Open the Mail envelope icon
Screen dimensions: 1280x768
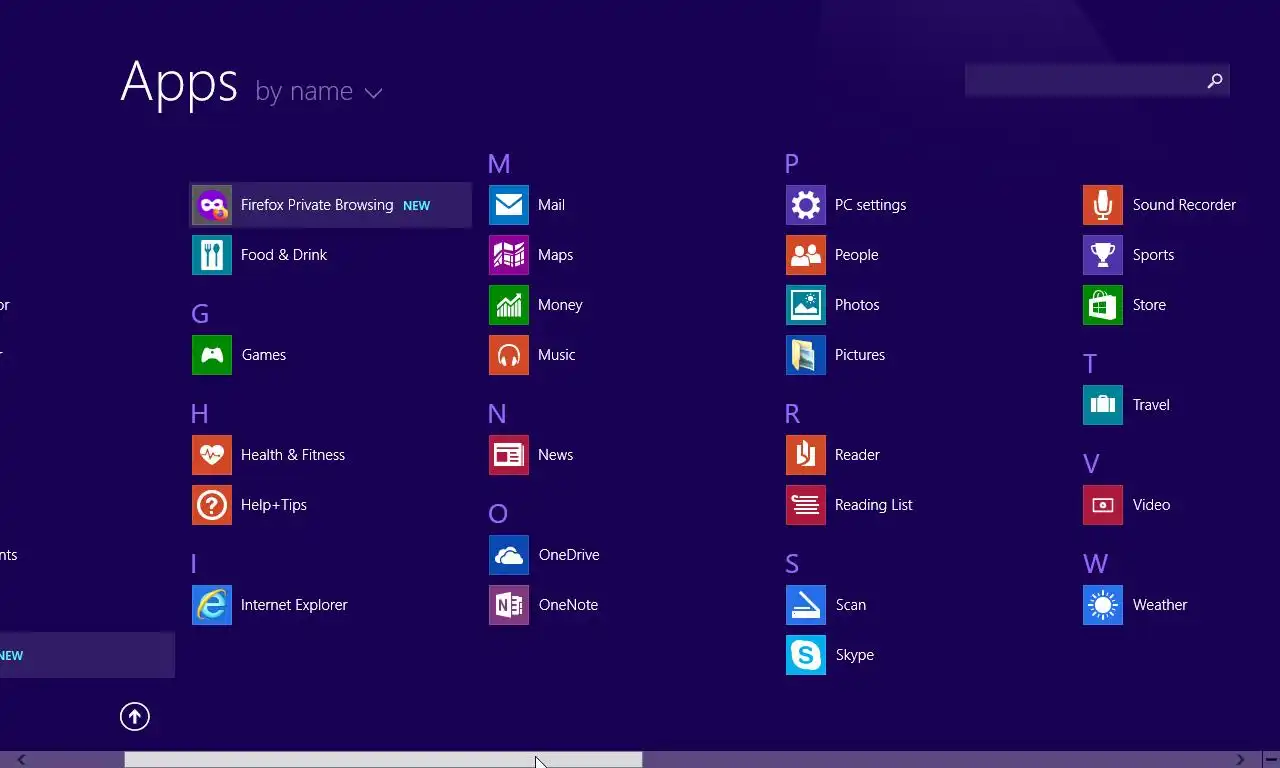[509, 205]
